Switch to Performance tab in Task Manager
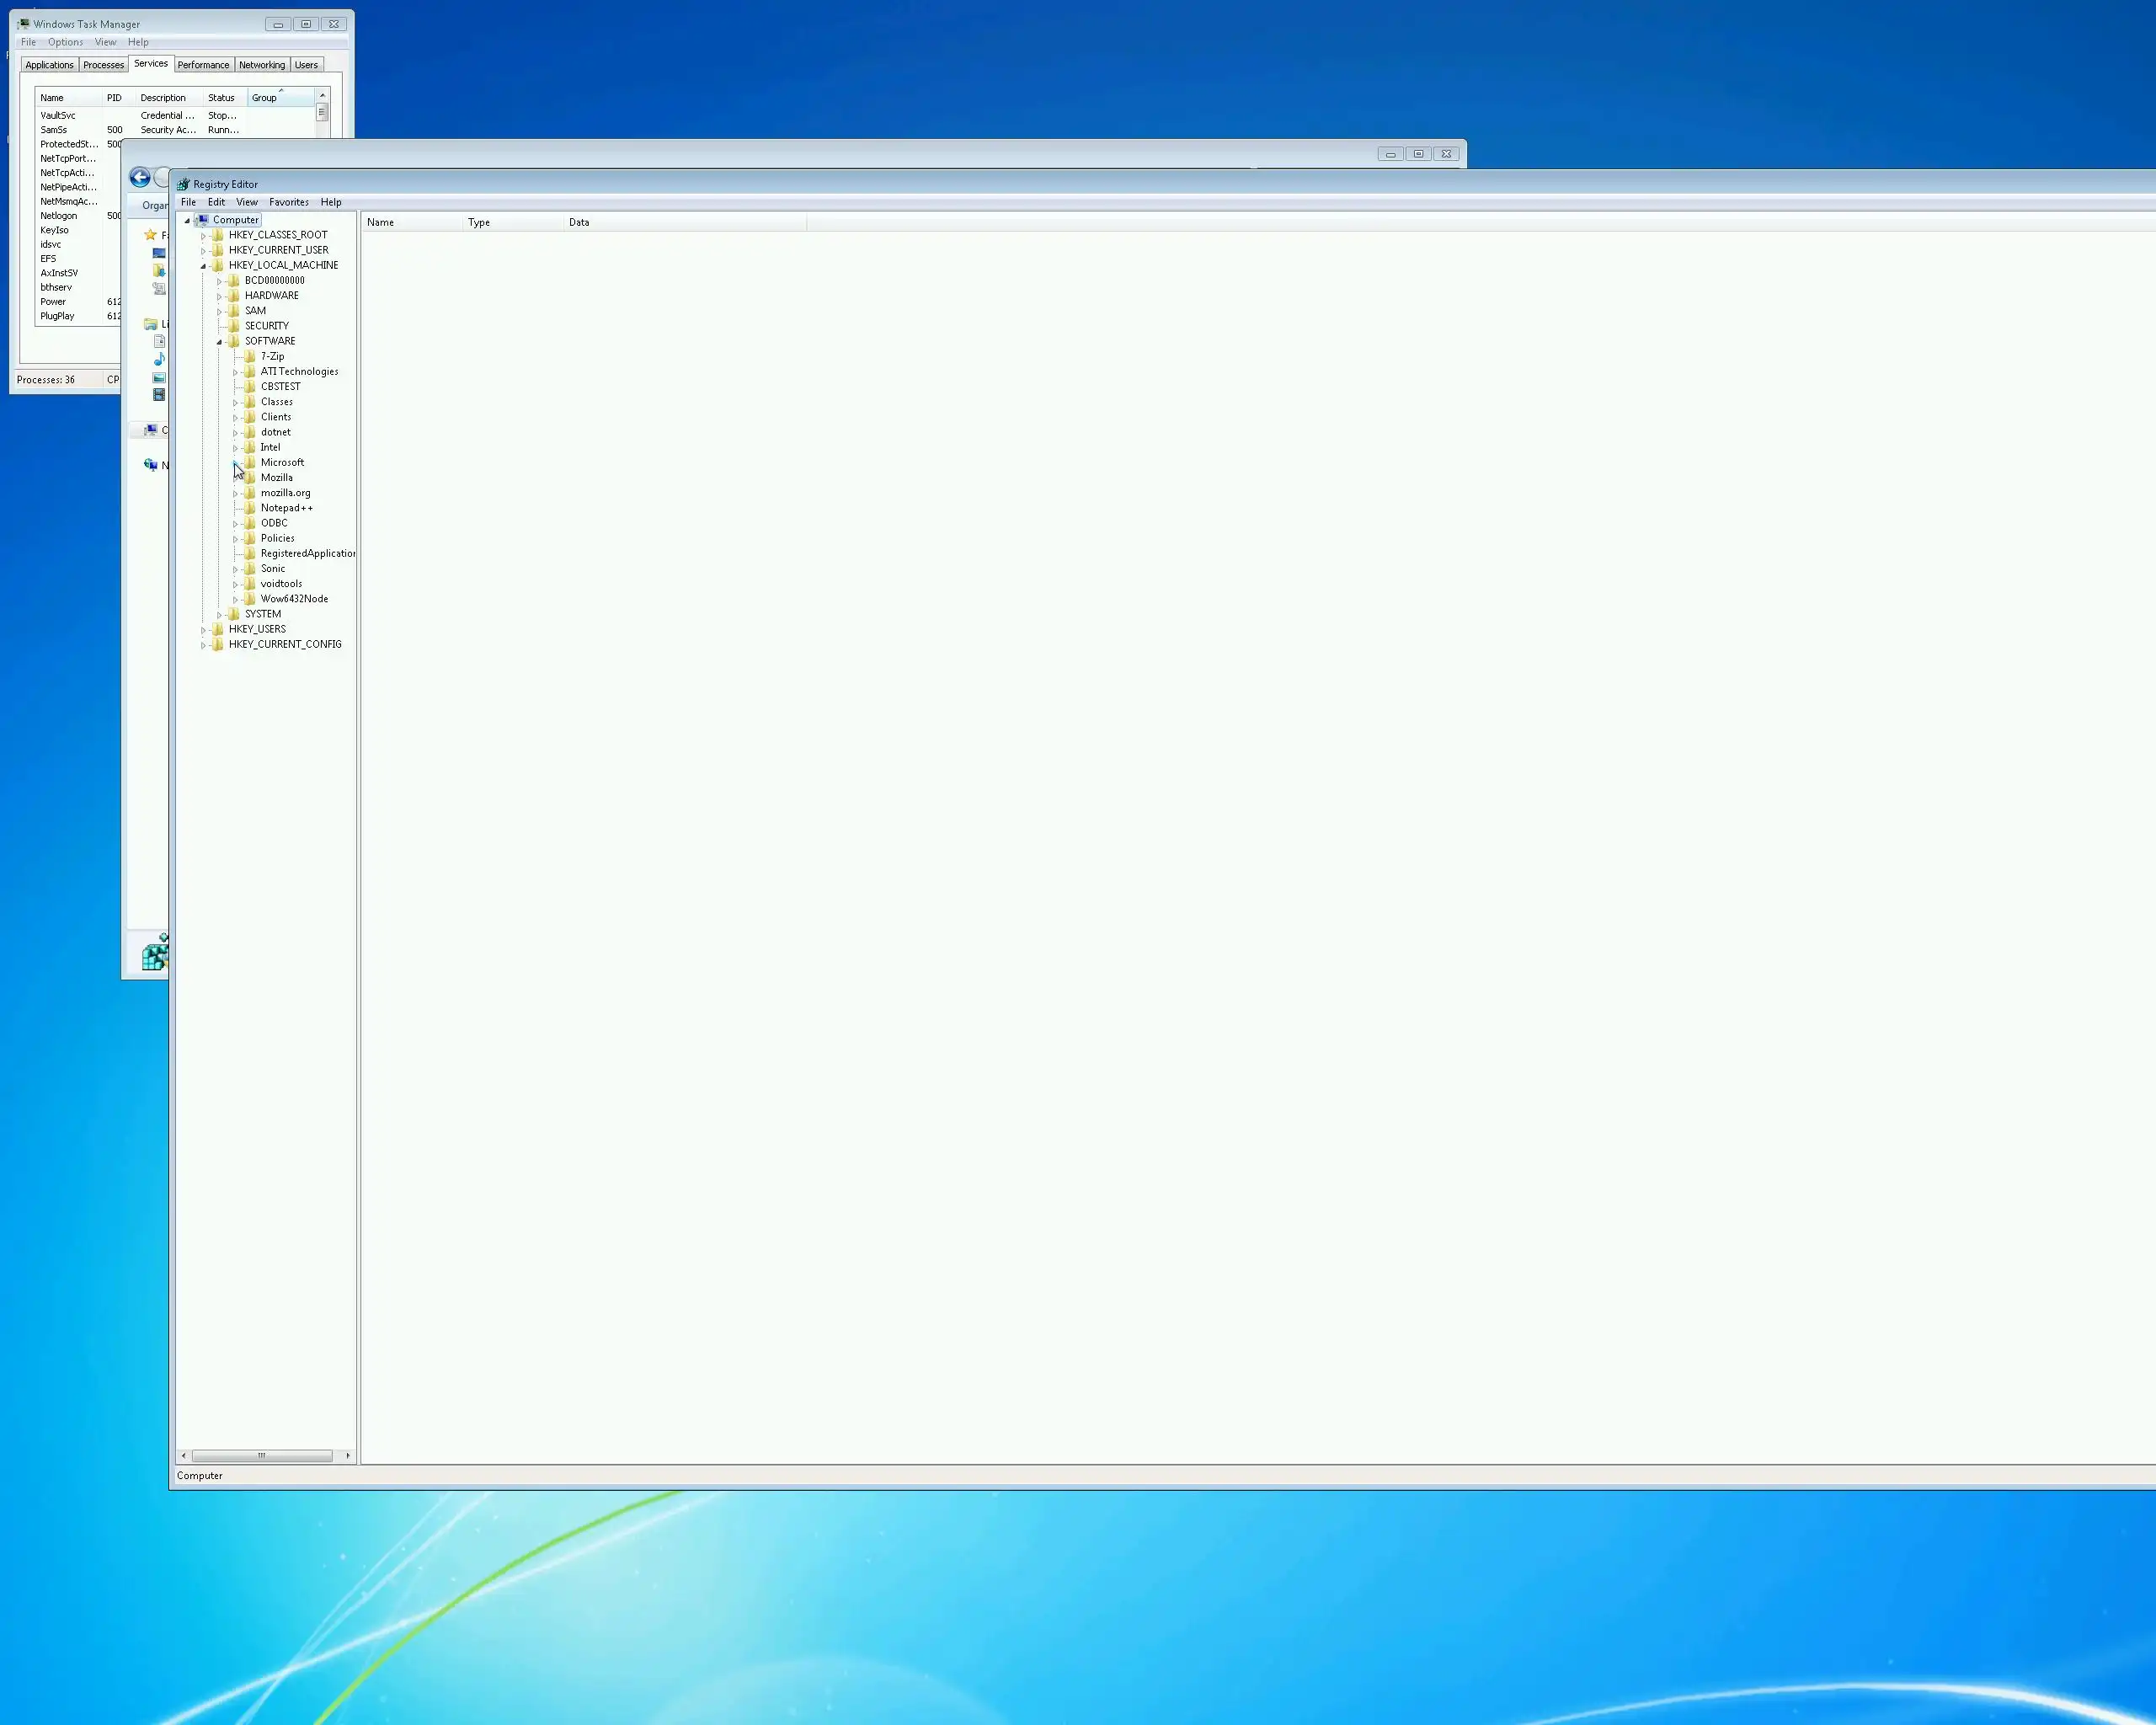The height and width of the screenshot is (1725, 2156). point(203,65)
